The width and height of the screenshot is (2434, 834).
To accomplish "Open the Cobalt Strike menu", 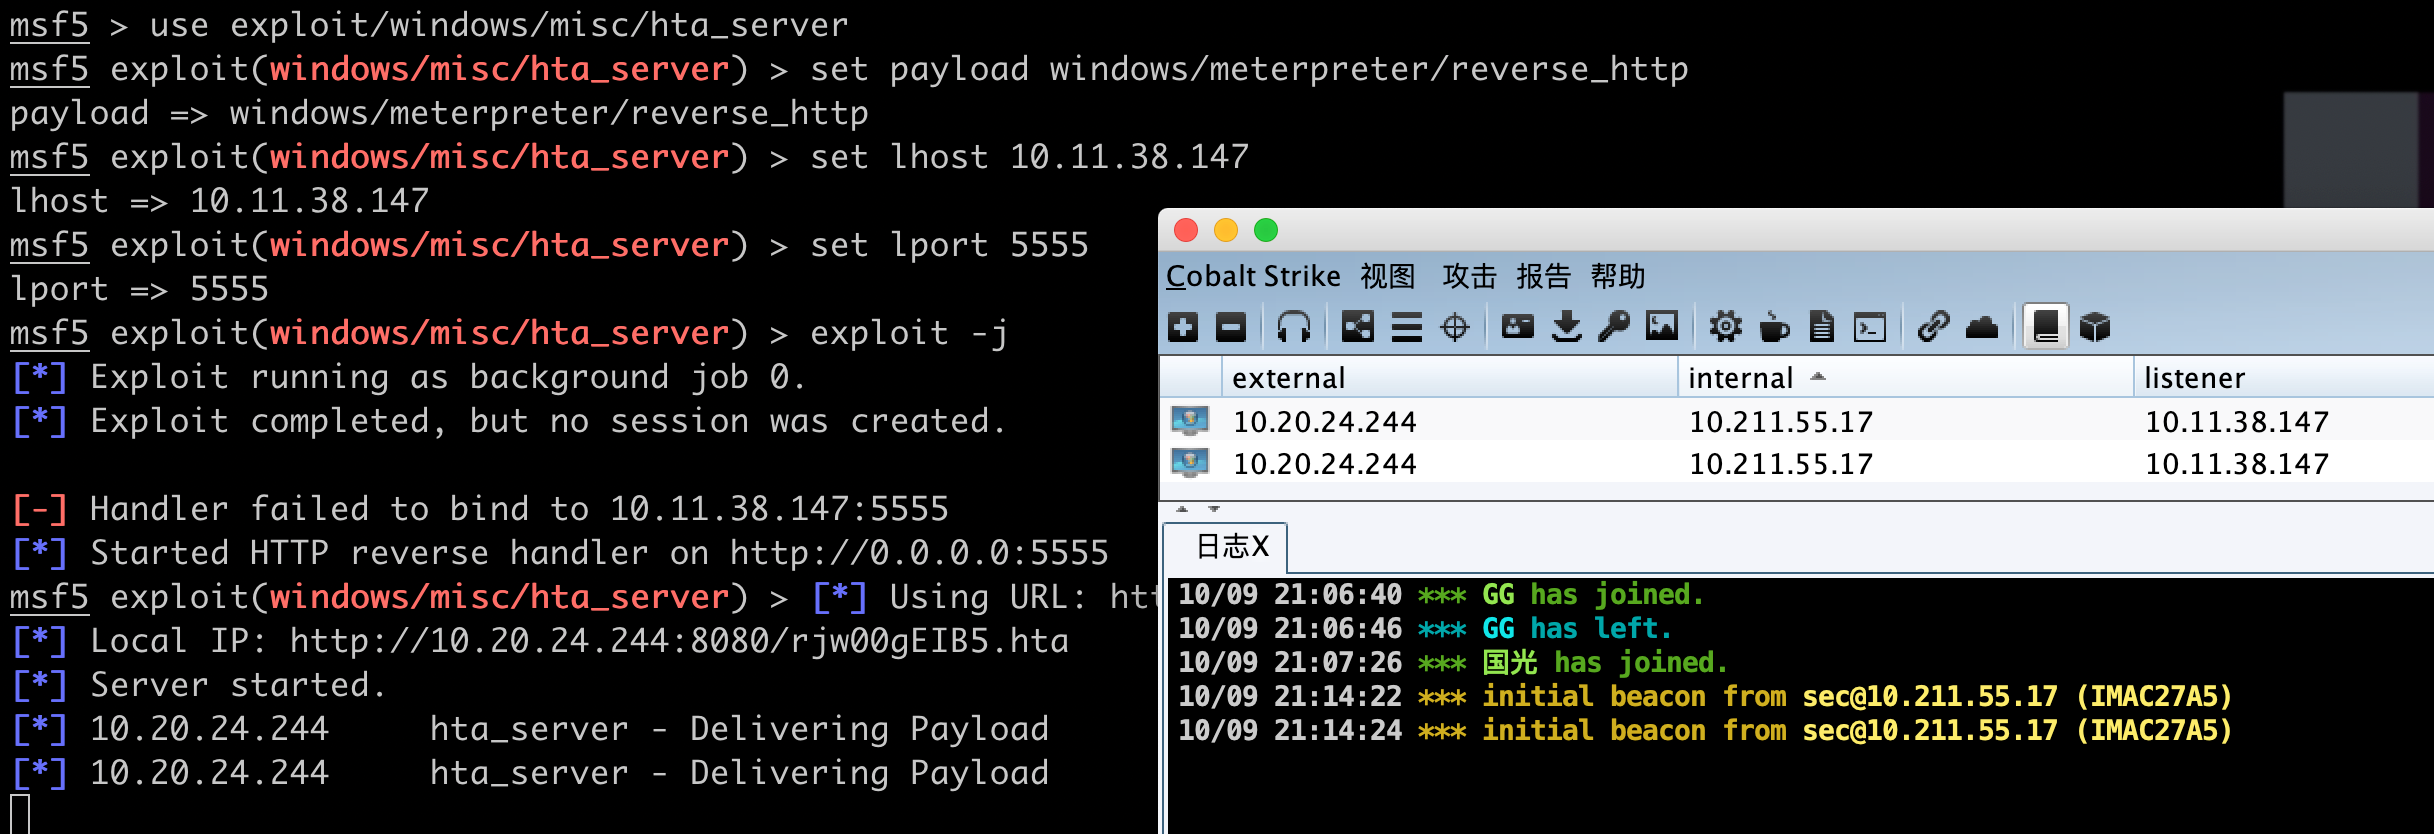I will pos(1253,276).
